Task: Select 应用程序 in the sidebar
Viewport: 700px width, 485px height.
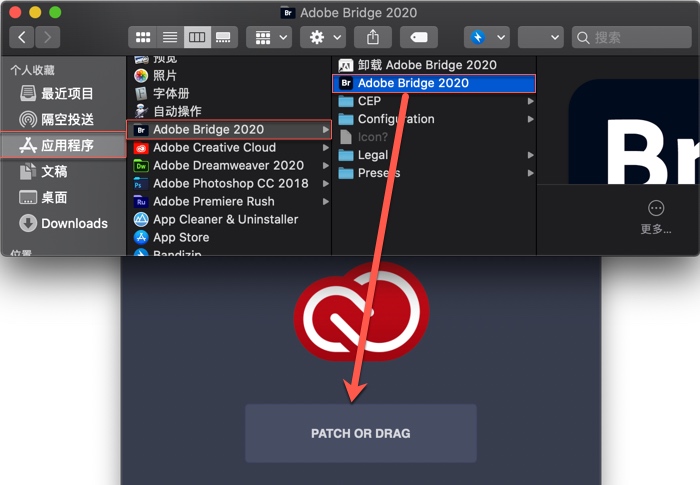Action: pyautogui.click(x=63, y=145)
